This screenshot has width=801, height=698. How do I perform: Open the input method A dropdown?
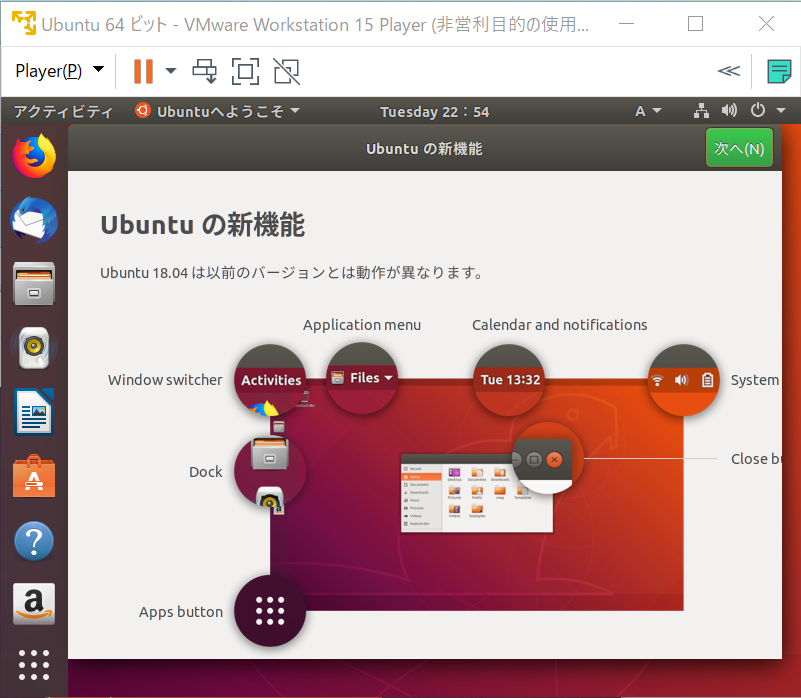[648, 111]
